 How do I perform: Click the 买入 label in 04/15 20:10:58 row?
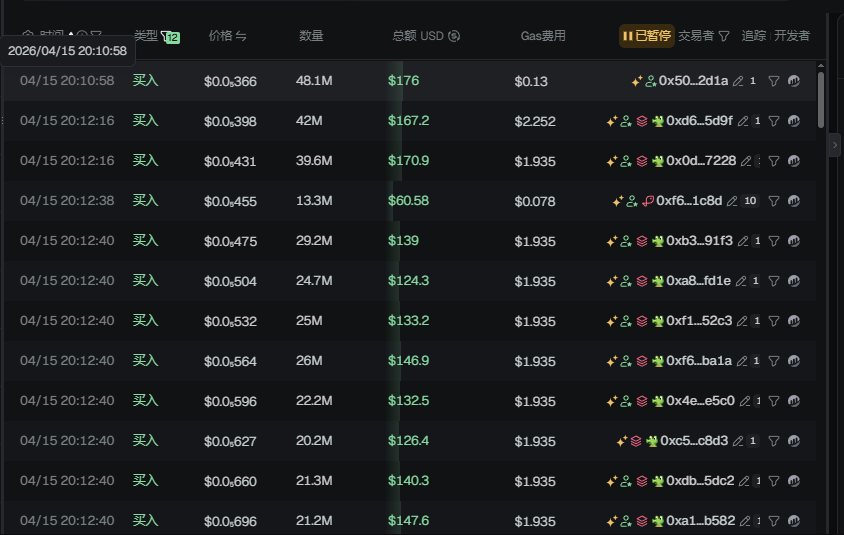[x=145, y=80]
